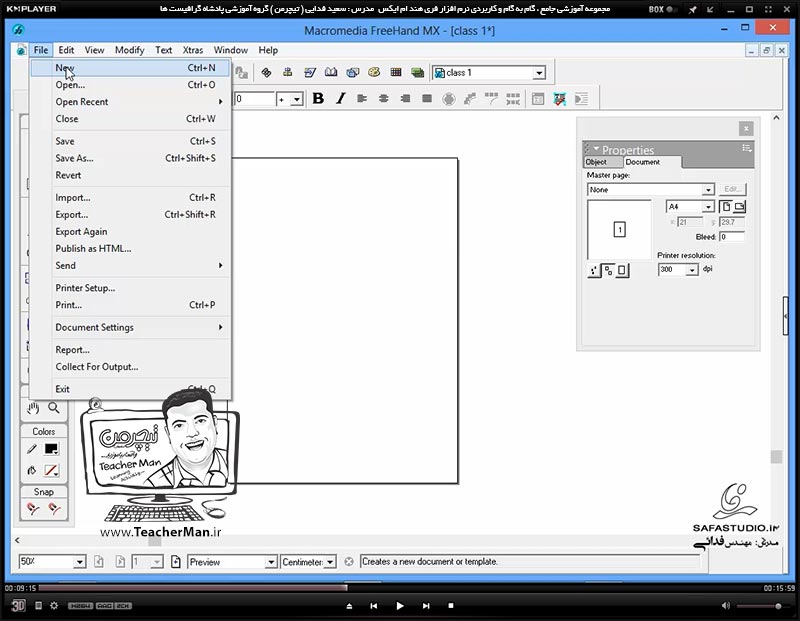
Task: Open KMPlayer settings gear
Action: click(54, 606)
